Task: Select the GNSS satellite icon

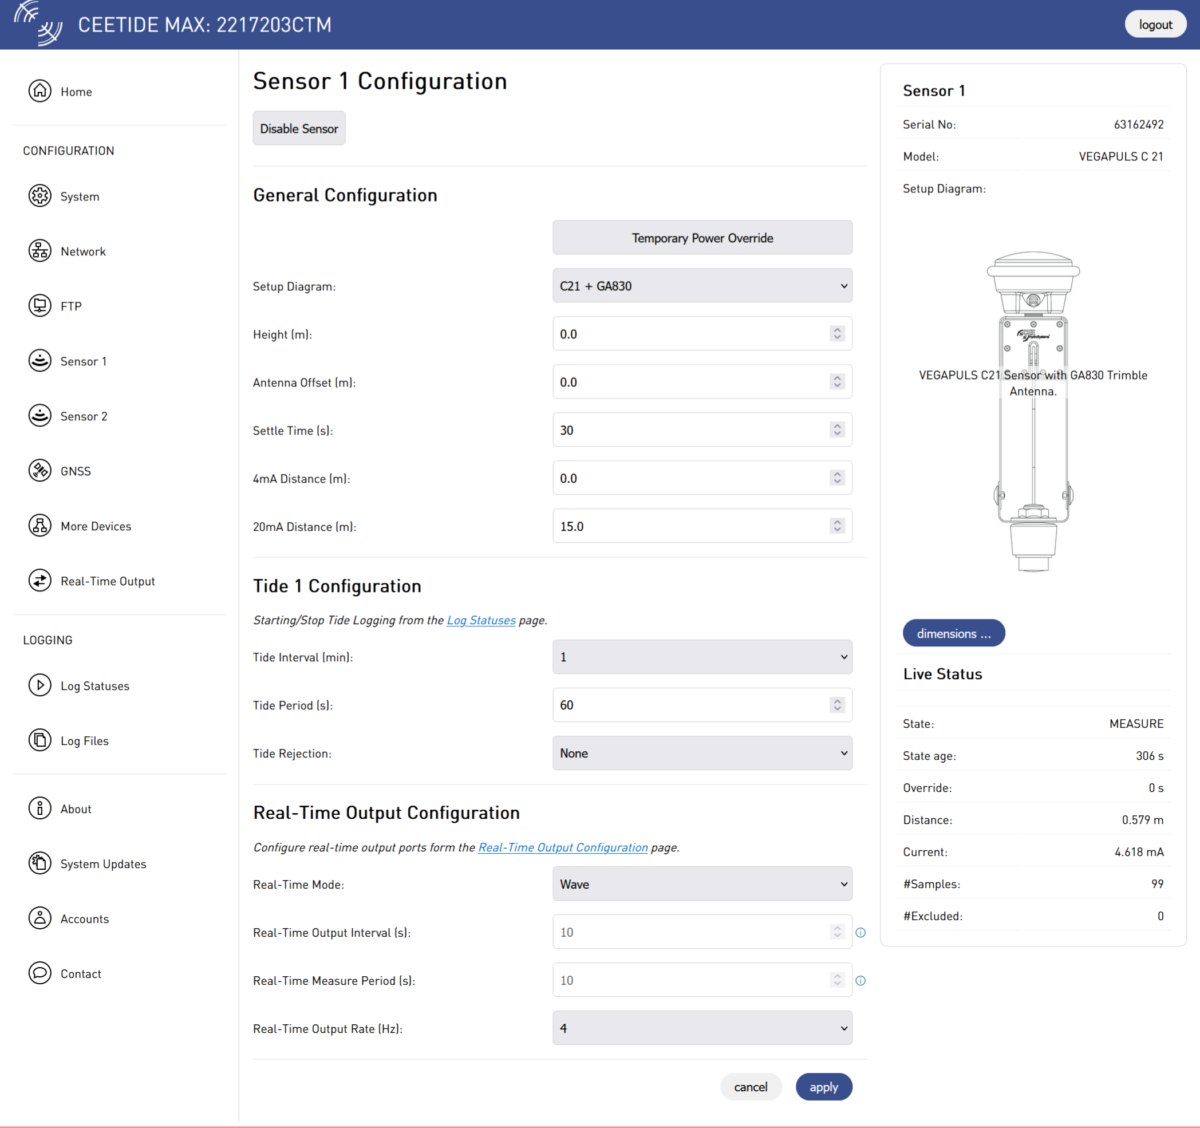Action: tap(40, 471)
